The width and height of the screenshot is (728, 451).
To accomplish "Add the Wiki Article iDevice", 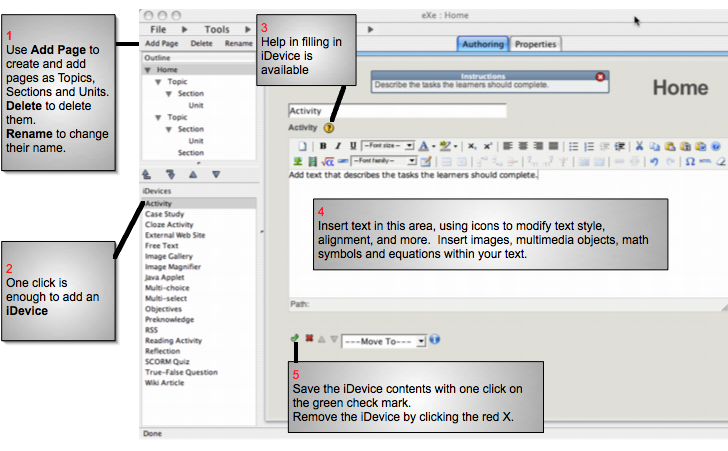I will pos(164,383).
